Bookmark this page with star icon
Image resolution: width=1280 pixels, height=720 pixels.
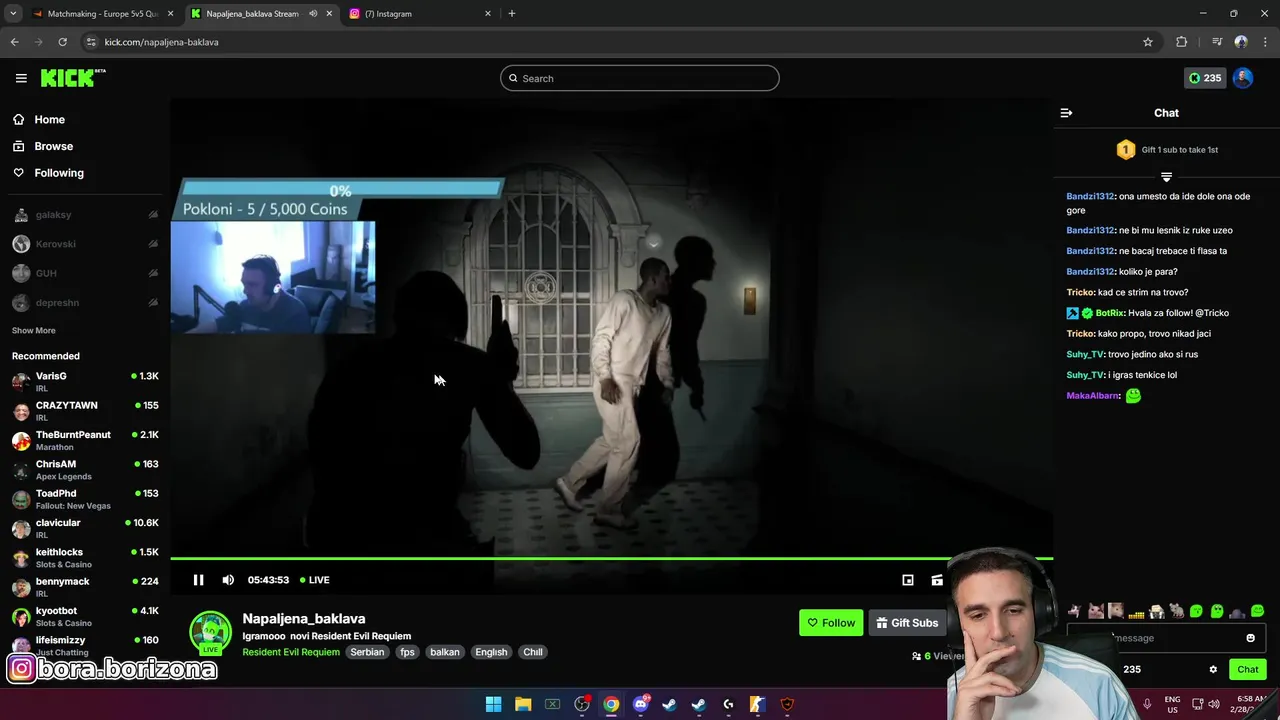[x=1148, y=42]
